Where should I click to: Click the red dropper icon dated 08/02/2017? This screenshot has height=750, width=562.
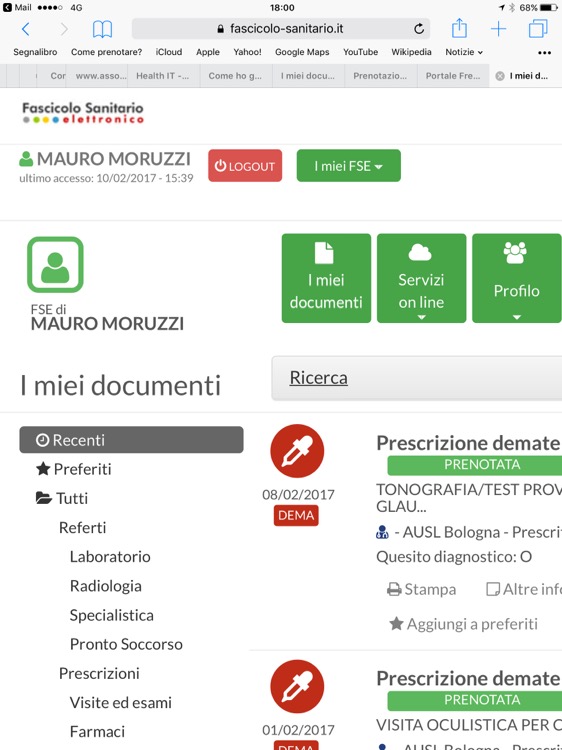pos(297,451)
